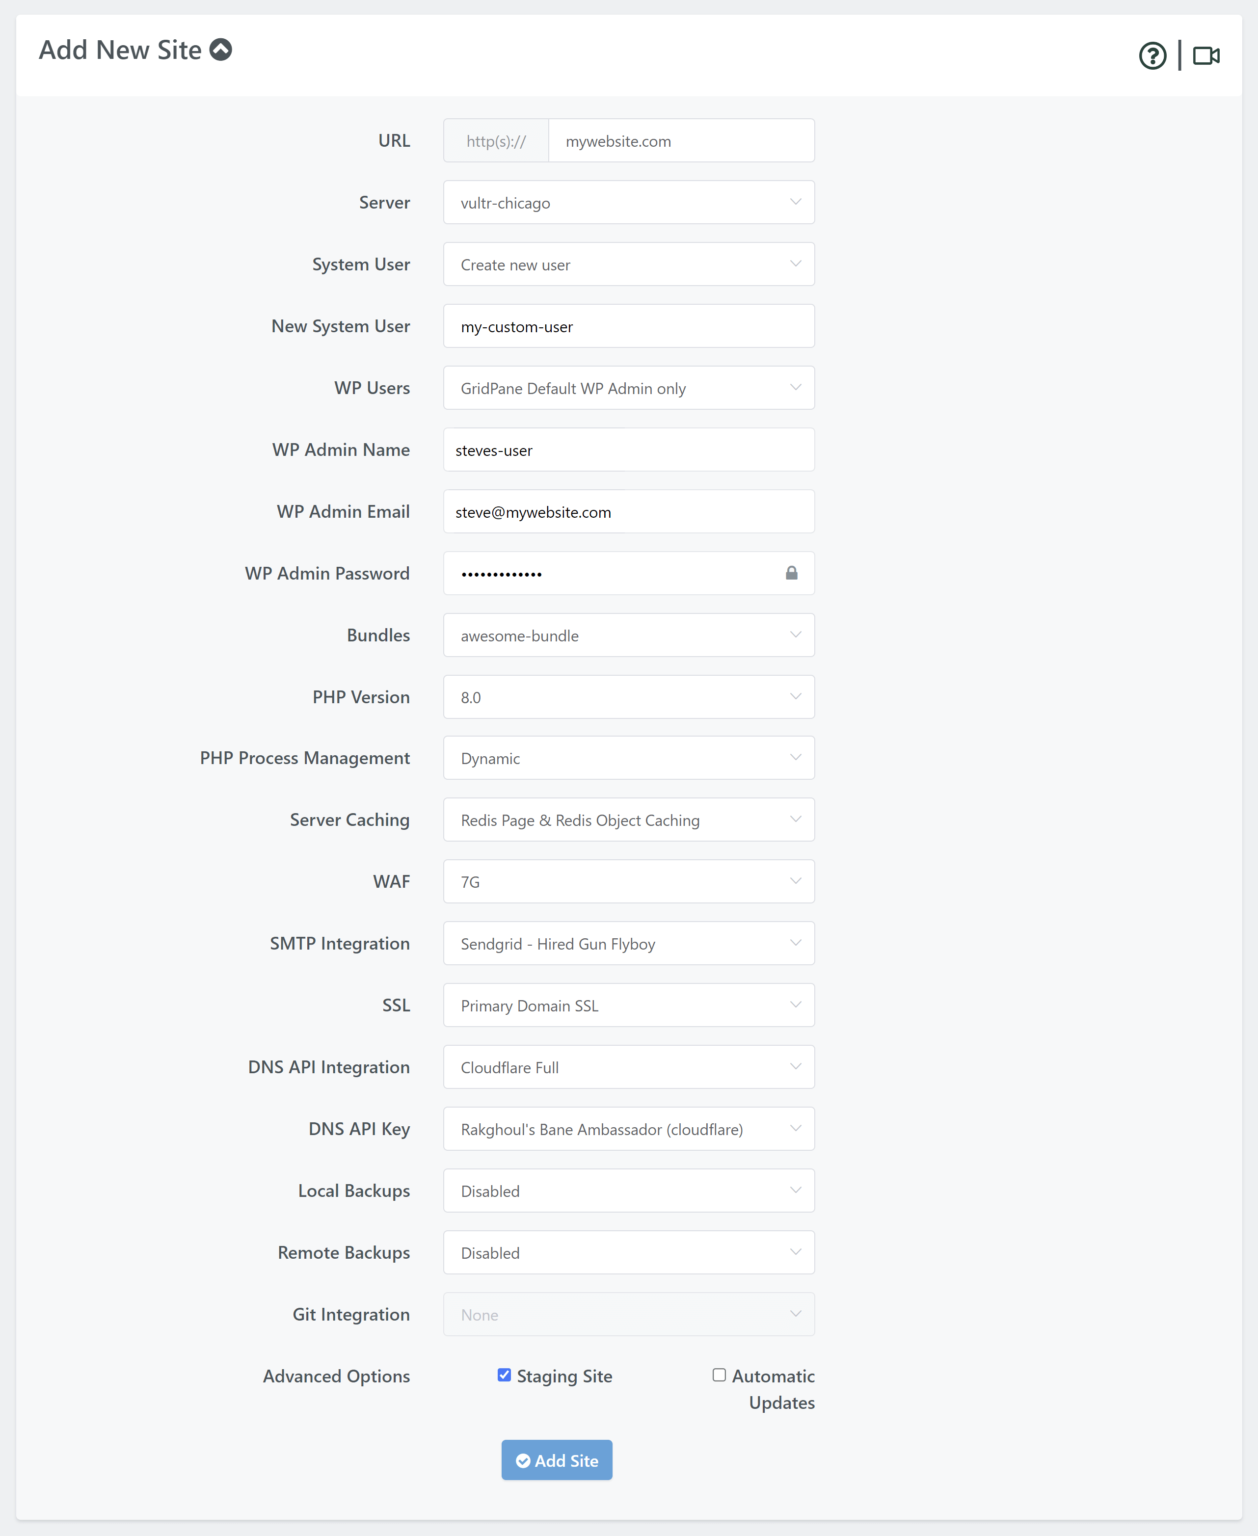Edit the WP Admin Email field

coord(628,511)
